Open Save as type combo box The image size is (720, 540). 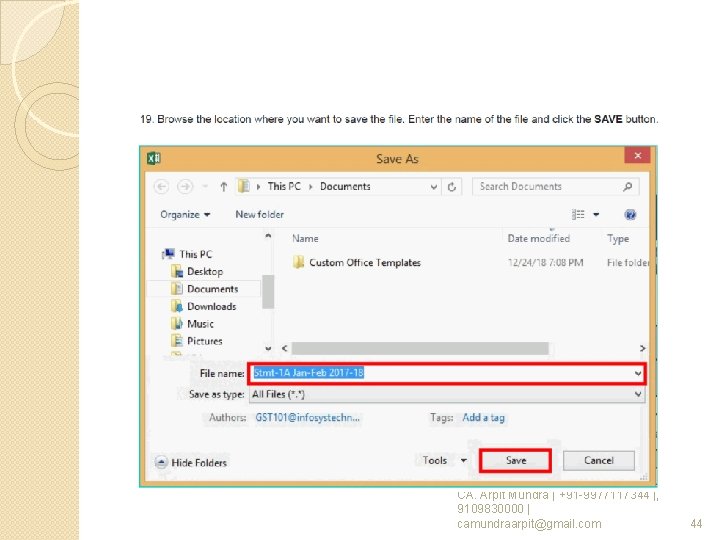pyautogui.click(x=447, y=394)
